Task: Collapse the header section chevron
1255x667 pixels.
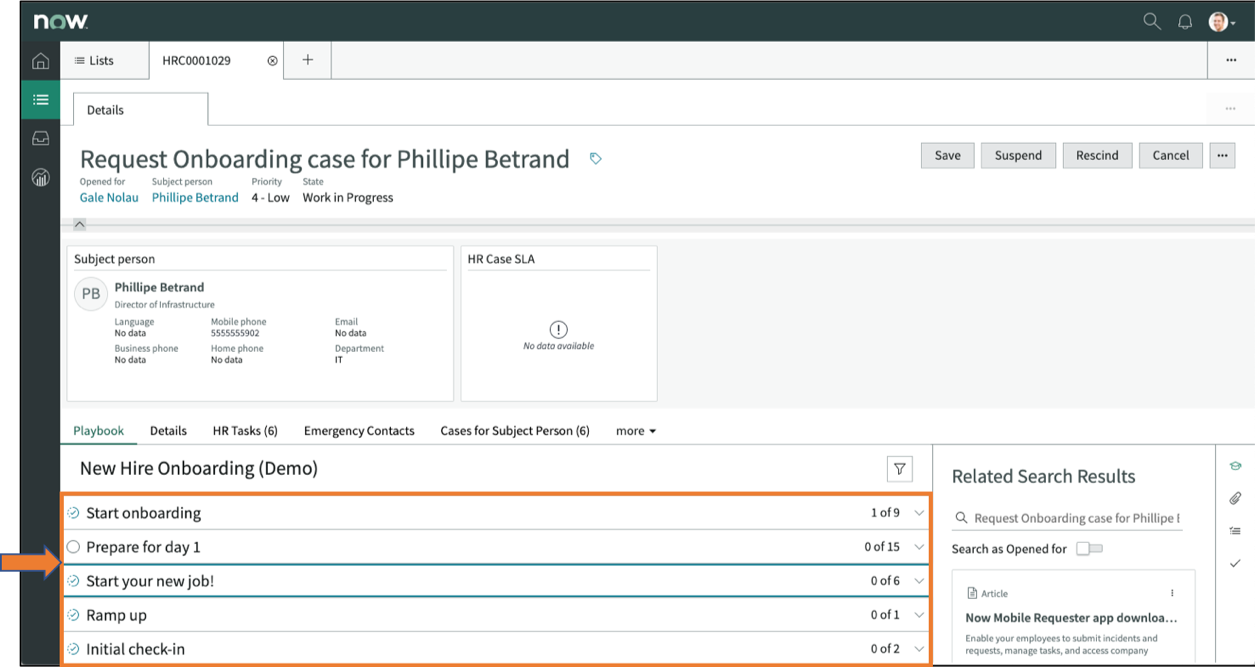Action: [80, 225]
